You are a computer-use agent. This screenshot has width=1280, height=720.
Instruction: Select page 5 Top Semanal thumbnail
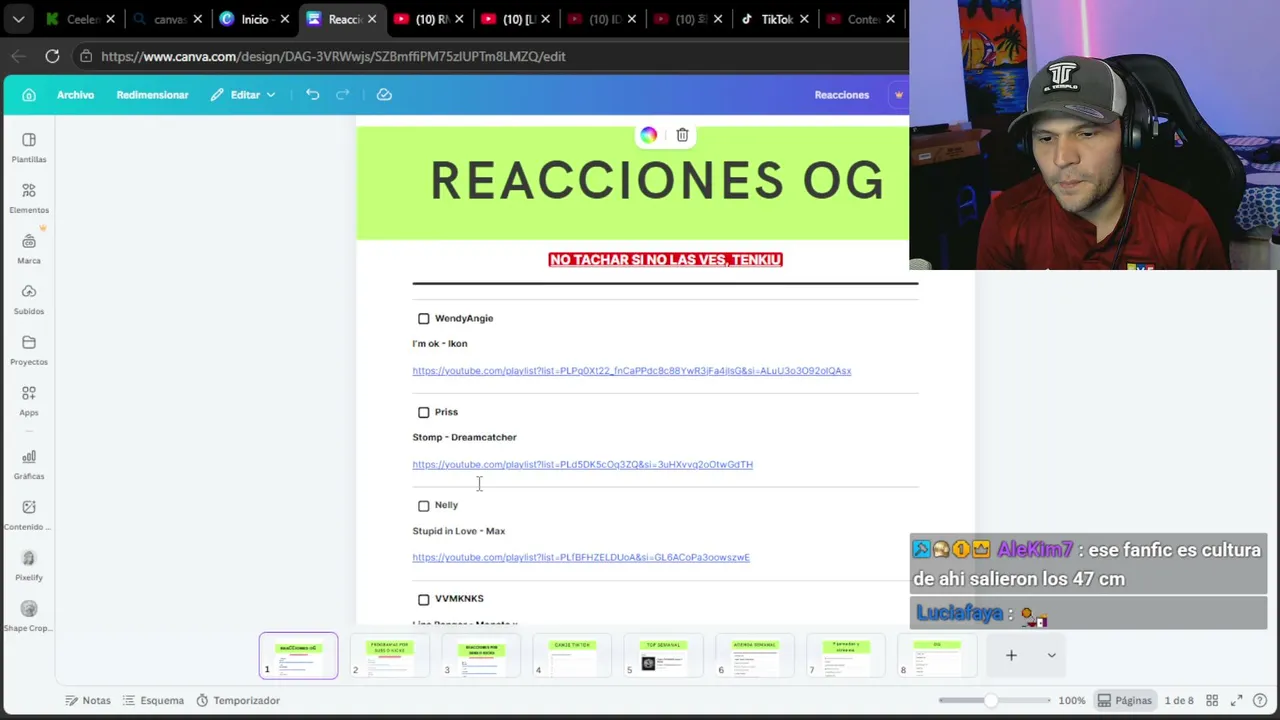click(x=664, y=656)
